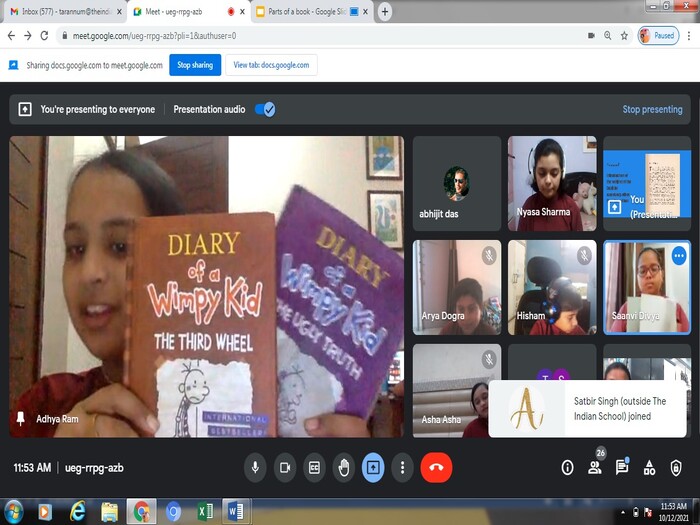Open the media player taskbar icon
Viewport: 700px width, 525px height.
[x=45, y=512]
